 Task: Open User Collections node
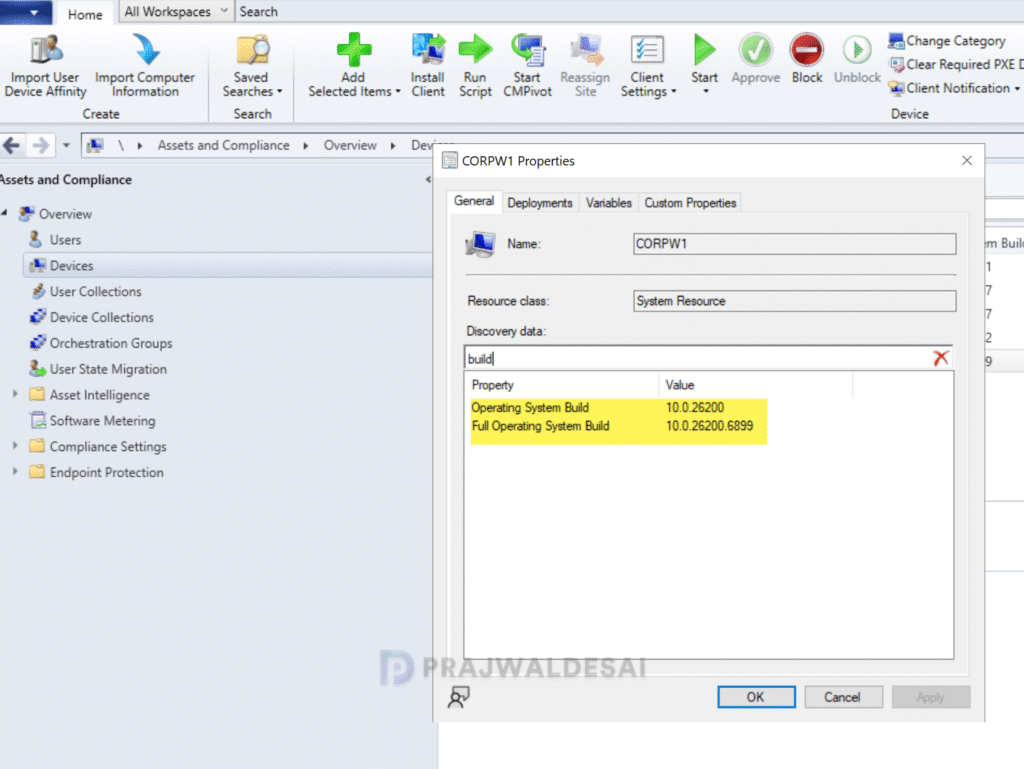pyautogui.click(x=95, y=291)
